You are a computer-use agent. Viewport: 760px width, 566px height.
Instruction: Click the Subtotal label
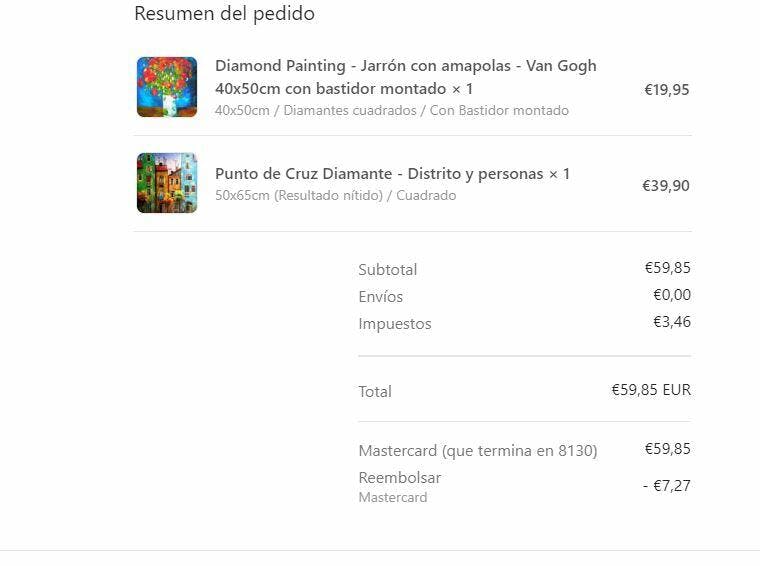coord(388,269)
